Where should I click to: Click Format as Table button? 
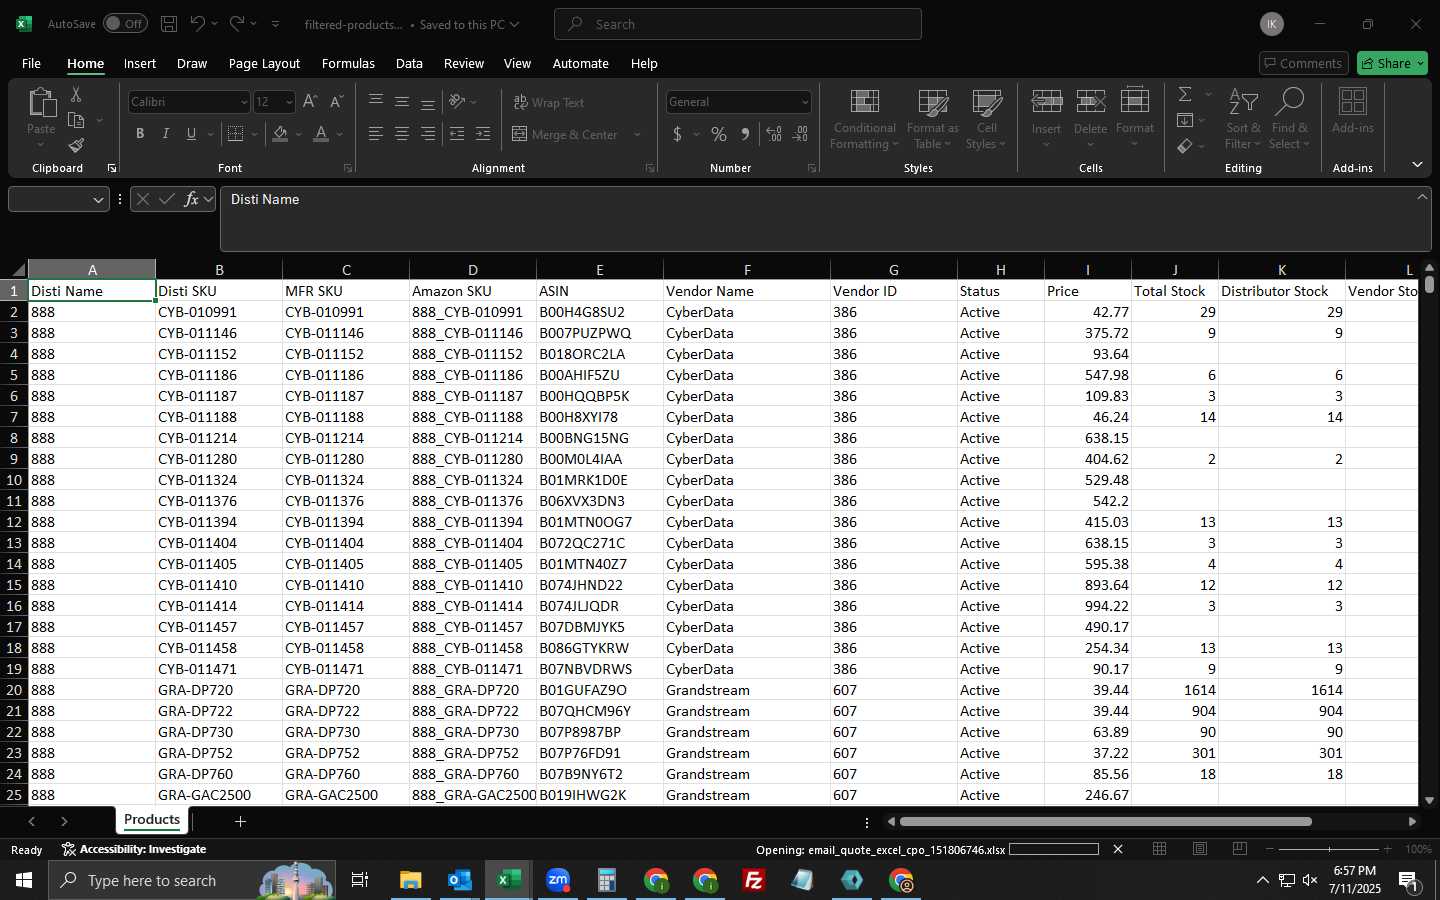pos(932,119)
